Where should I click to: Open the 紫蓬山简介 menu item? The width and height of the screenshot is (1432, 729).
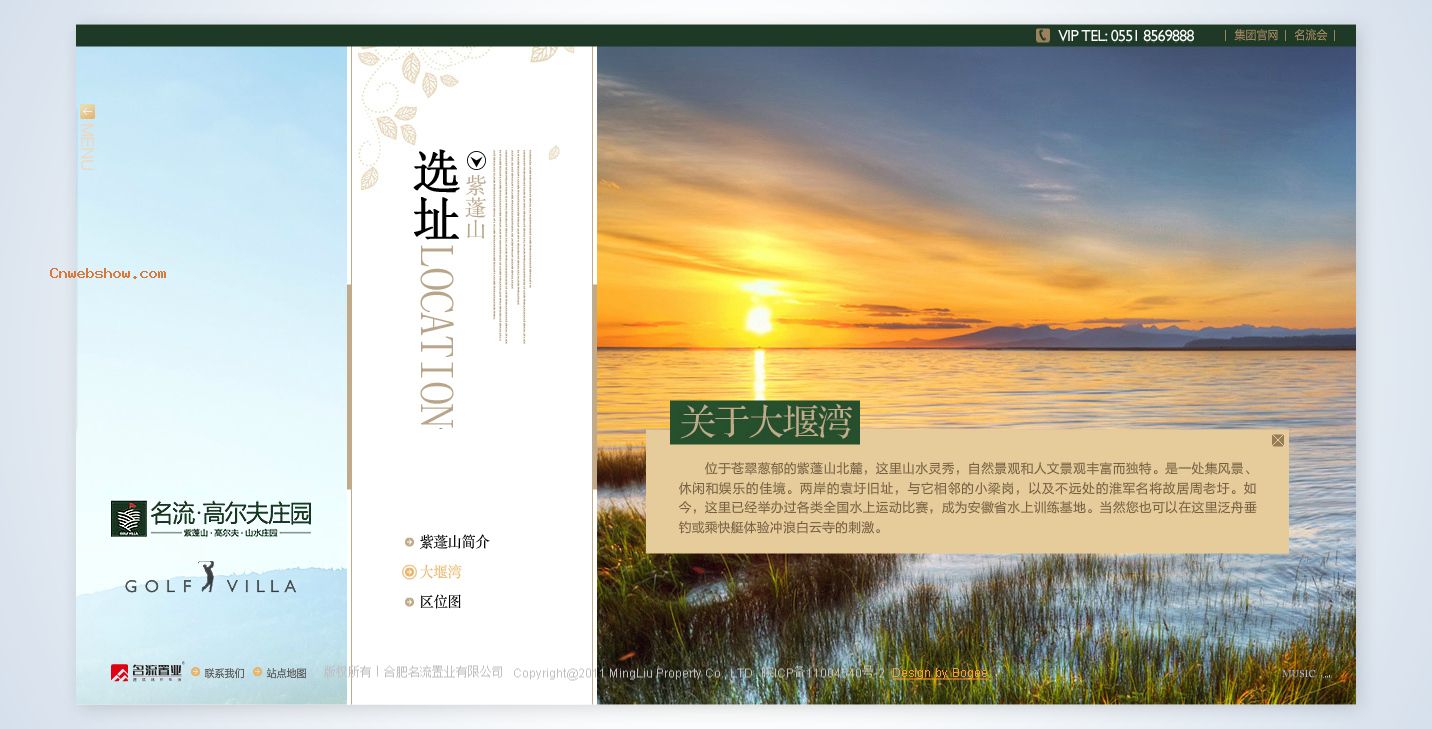[454, 542]
